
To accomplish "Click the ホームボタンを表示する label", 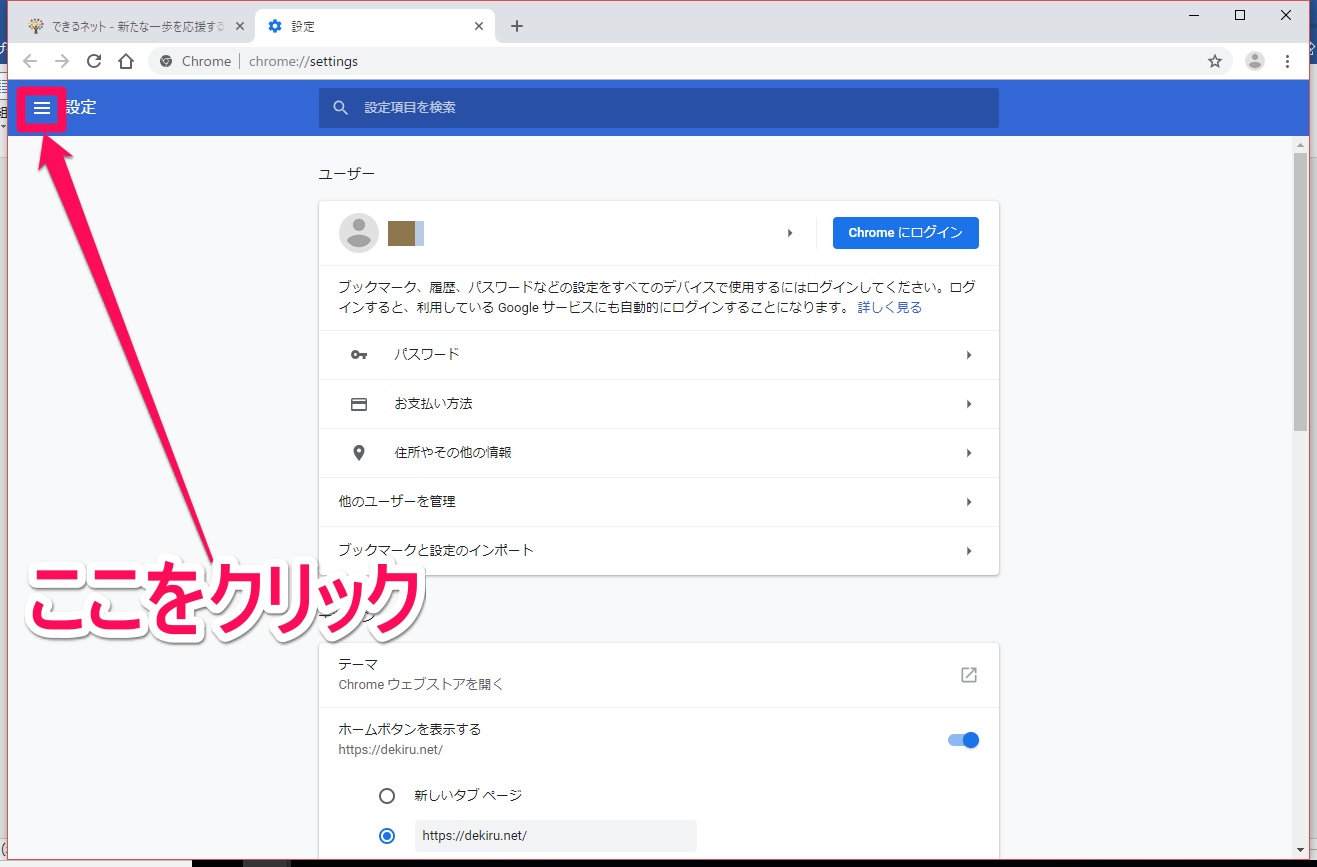I will tap(410, 729).
